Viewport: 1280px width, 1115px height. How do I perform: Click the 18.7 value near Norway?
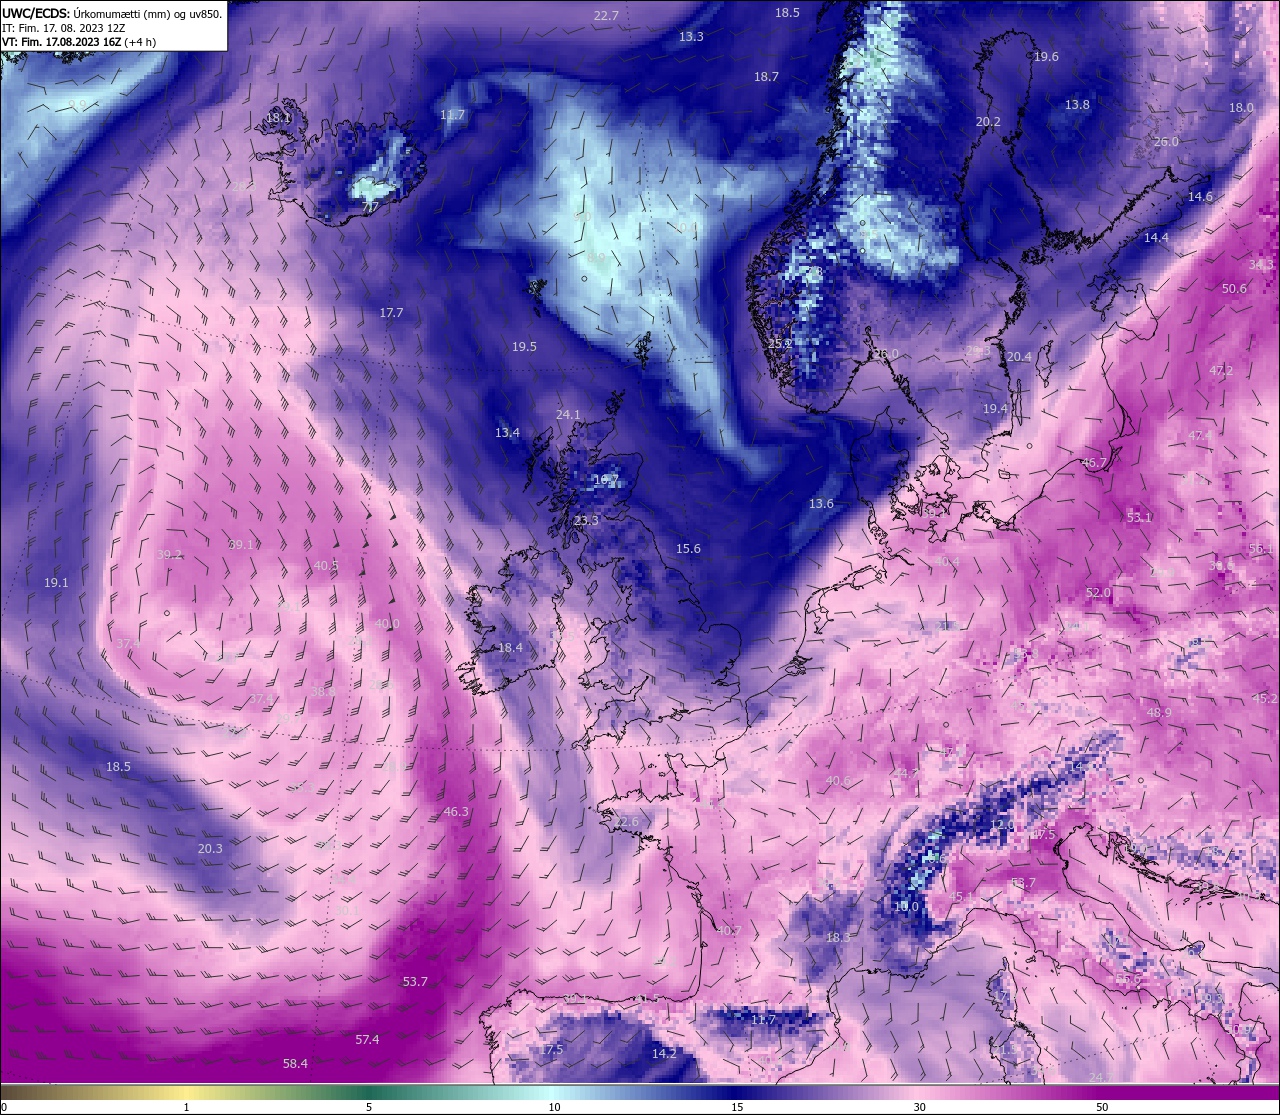[766, 77]
